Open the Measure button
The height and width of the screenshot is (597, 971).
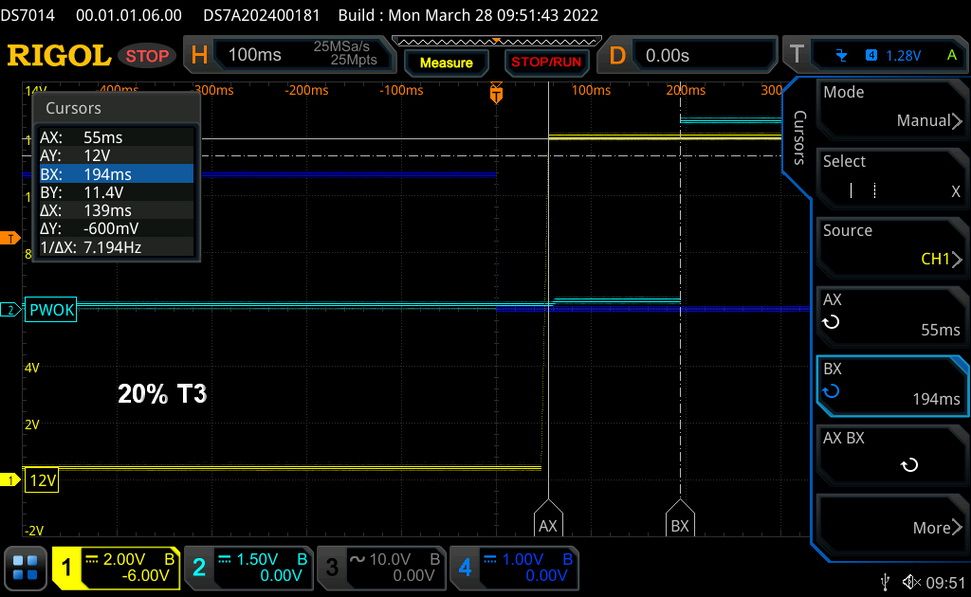click(446, 63)
